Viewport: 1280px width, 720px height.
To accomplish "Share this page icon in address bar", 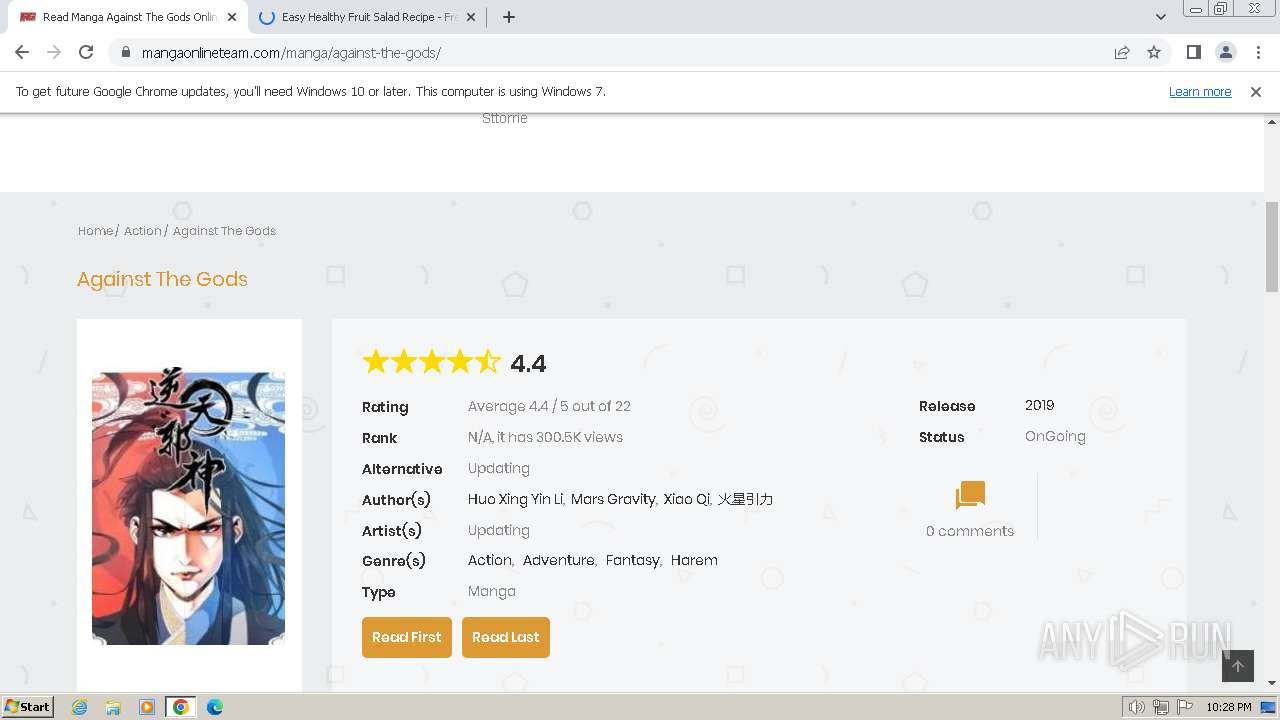I will 1122,53.
